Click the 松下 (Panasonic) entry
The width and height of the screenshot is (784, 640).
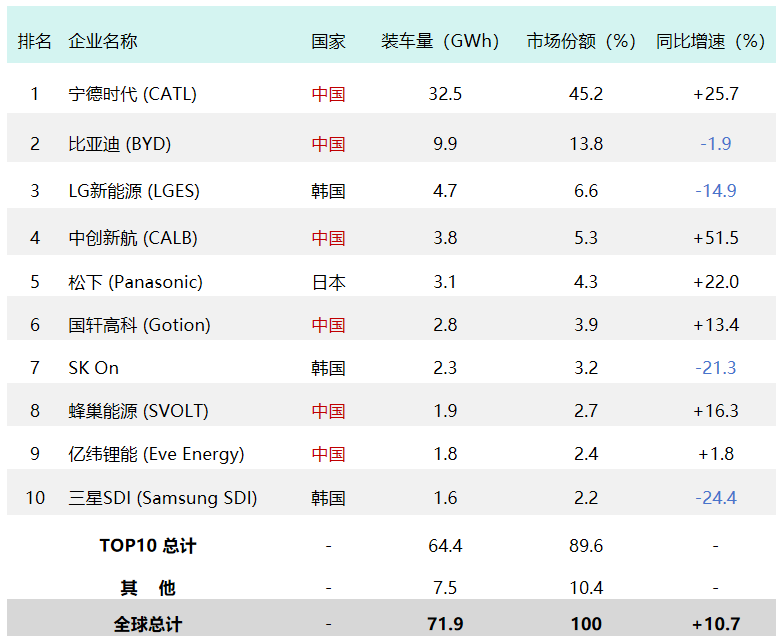[x=135, y=282]
